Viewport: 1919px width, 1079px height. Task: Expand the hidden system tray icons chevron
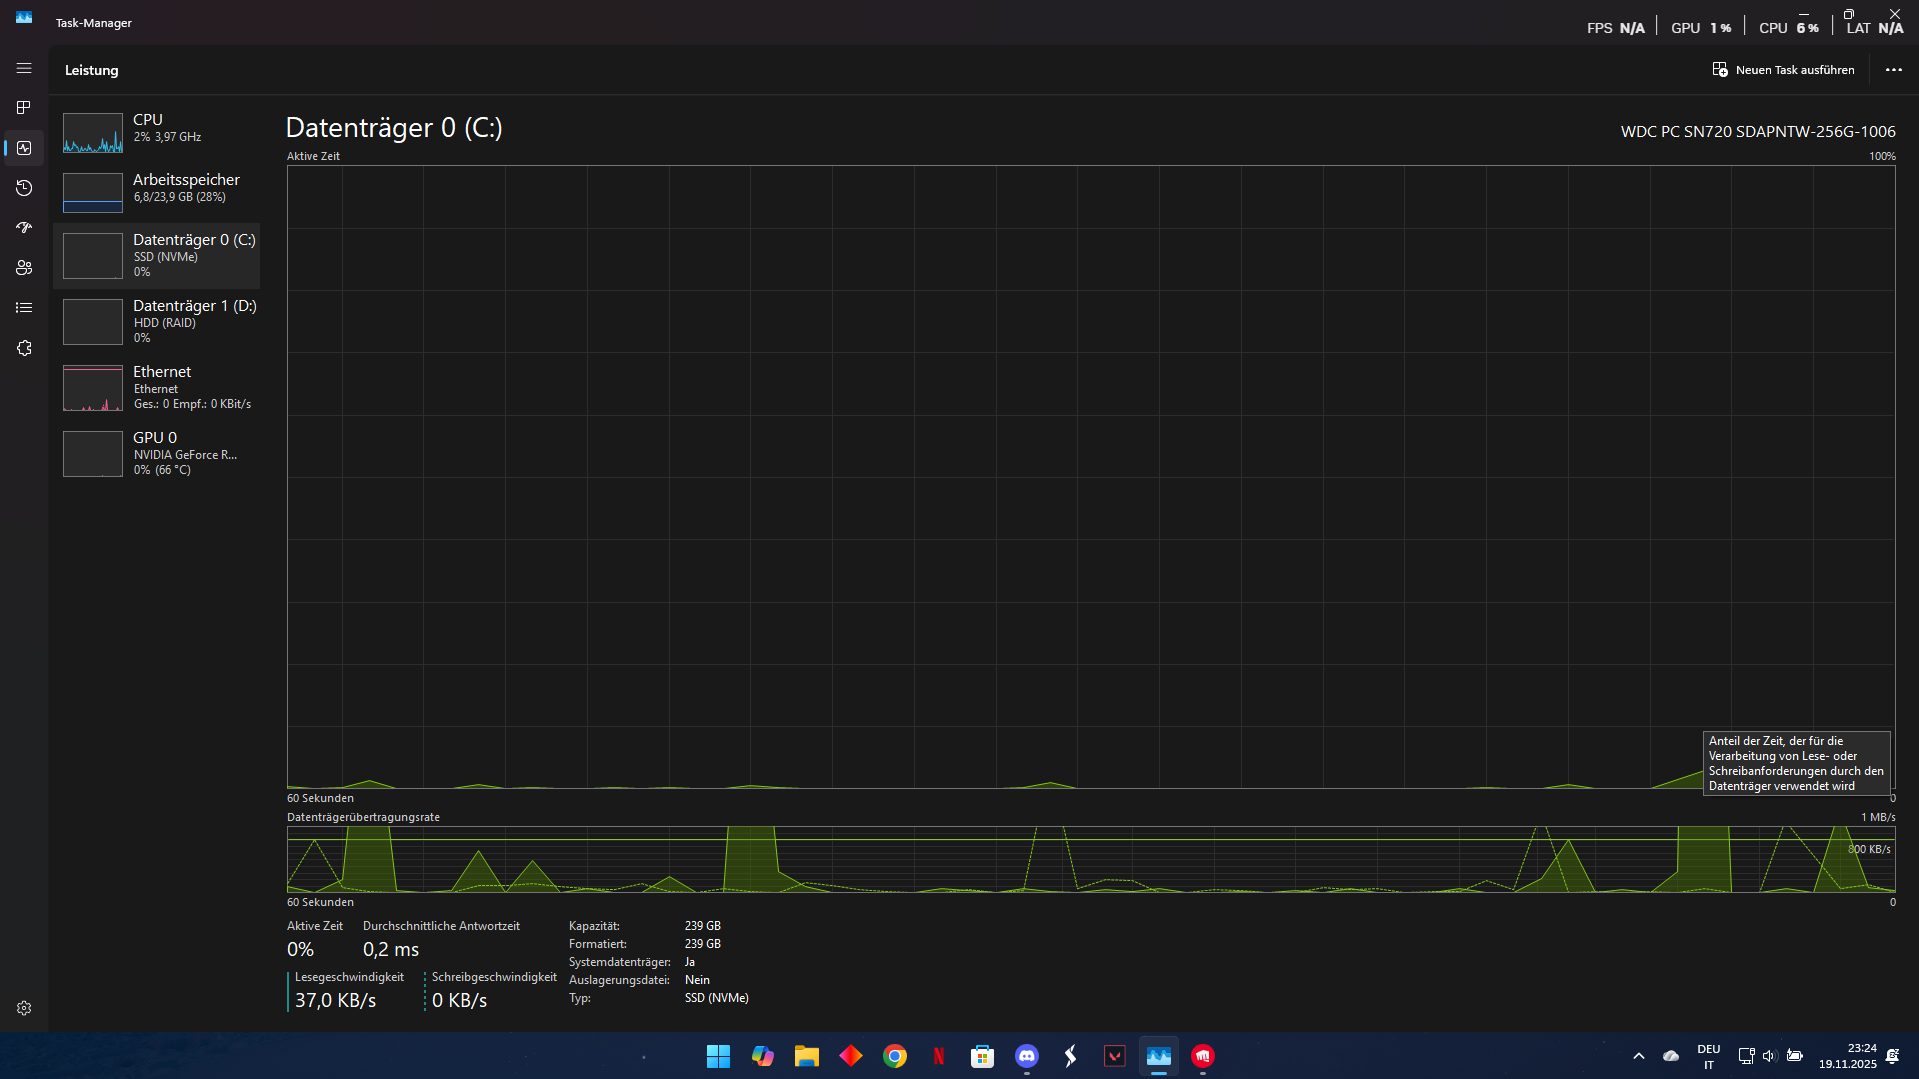1639,1056
